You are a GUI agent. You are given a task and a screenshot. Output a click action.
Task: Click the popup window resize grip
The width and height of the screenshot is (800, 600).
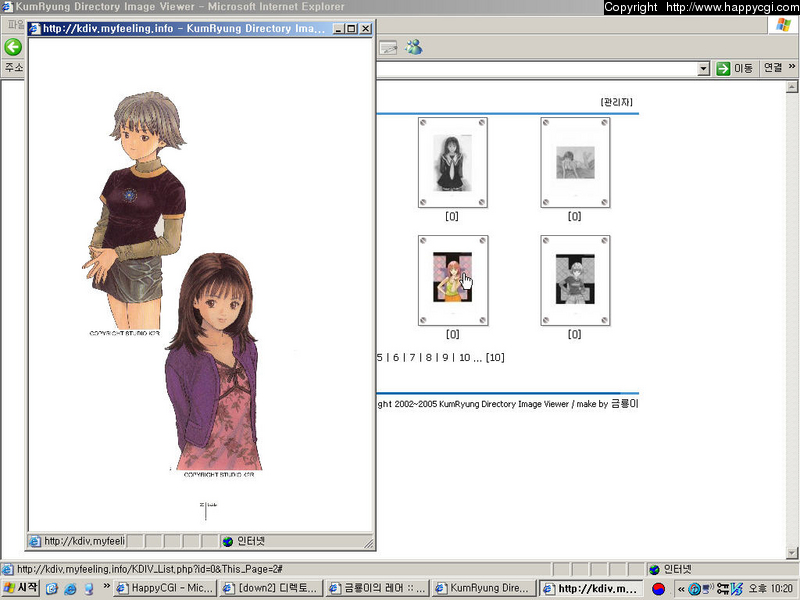[x=369, y=543]
